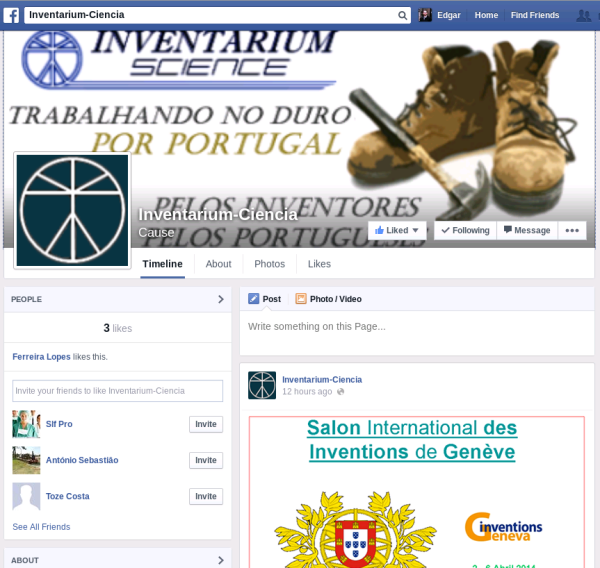Open the 12 hours ago timestamp

tap(307, 392)
